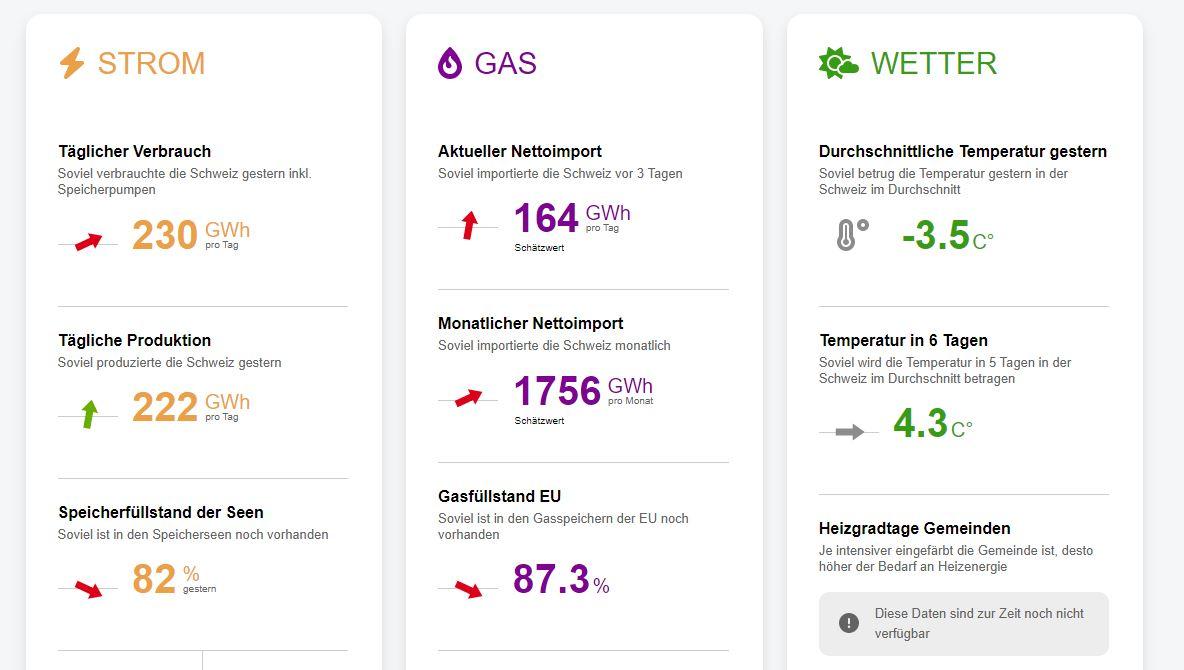Click the red up arrow beside 164 GWh
Viewport: 1184px width, 670px height.
470,225
